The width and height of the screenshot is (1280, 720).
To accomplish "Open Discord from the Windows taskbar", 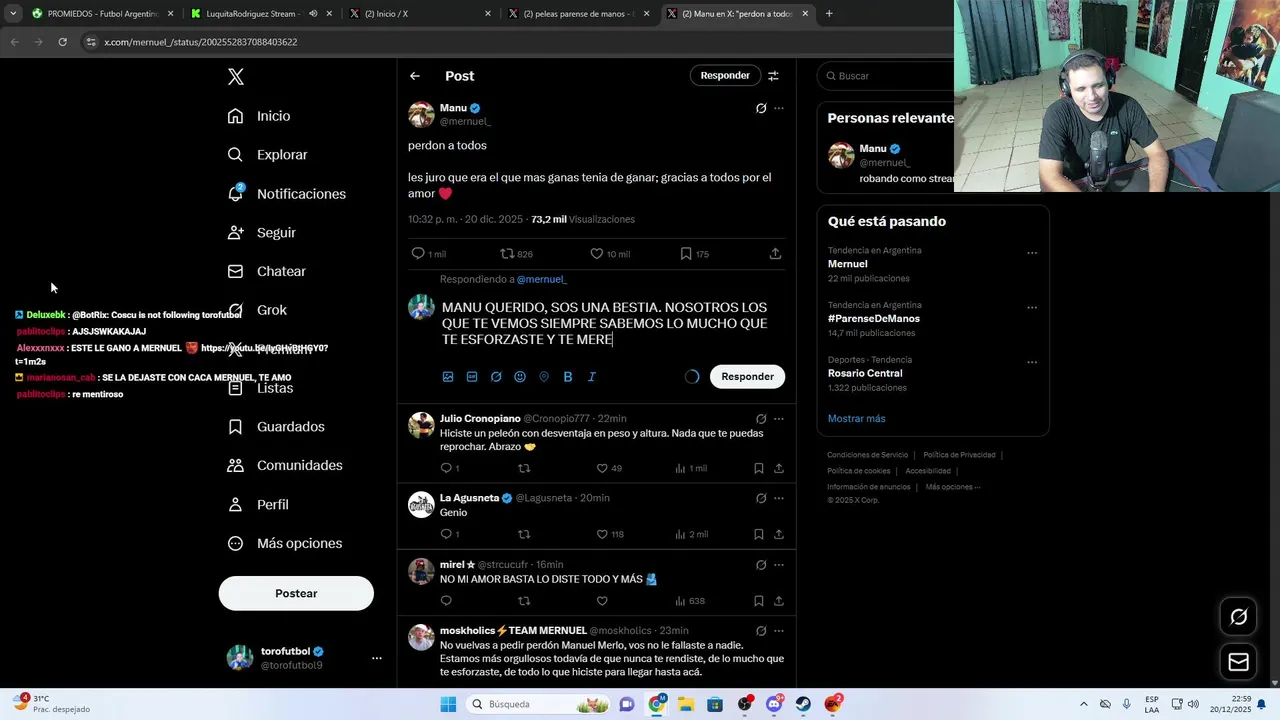I will point(774,704).
